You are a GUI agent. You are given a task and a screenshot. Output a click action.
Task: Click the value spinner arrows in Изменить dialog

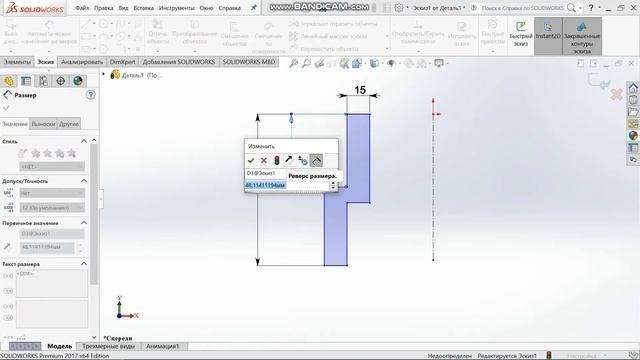[333, 186]
